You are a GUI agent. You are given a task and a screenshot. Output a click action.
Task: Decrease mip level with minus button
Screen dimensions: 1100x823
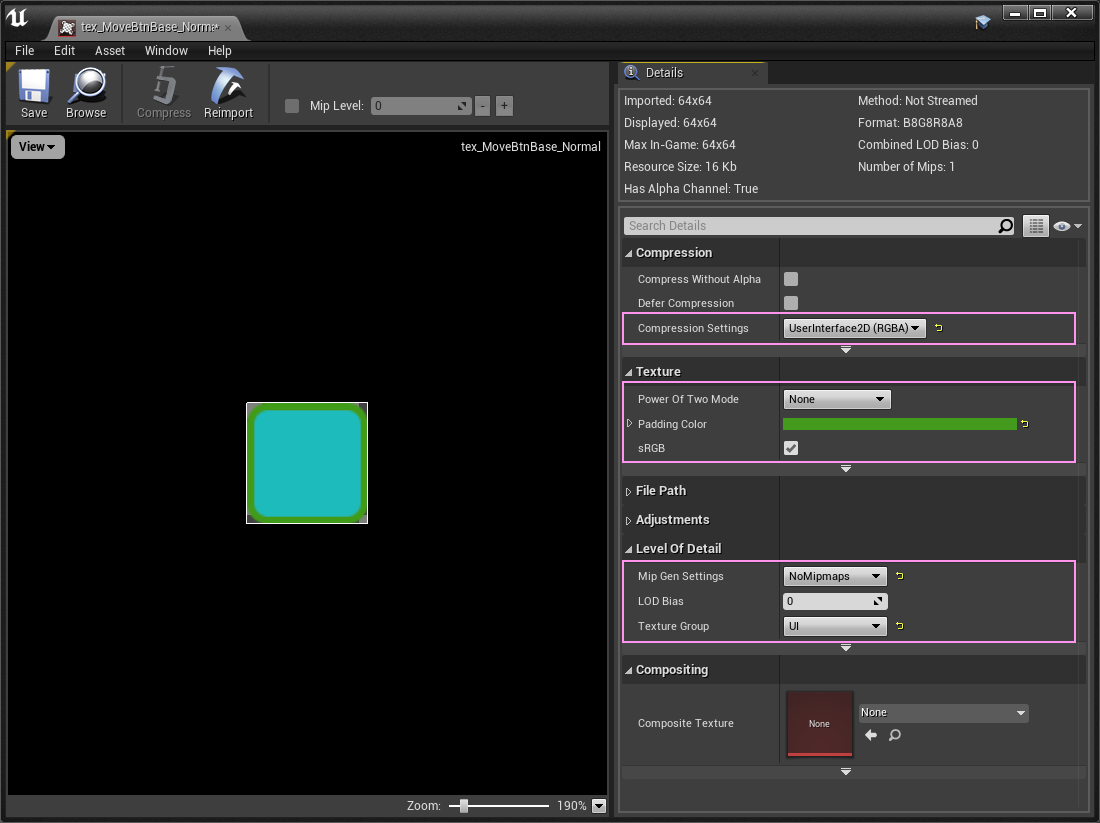pos(483,106)
